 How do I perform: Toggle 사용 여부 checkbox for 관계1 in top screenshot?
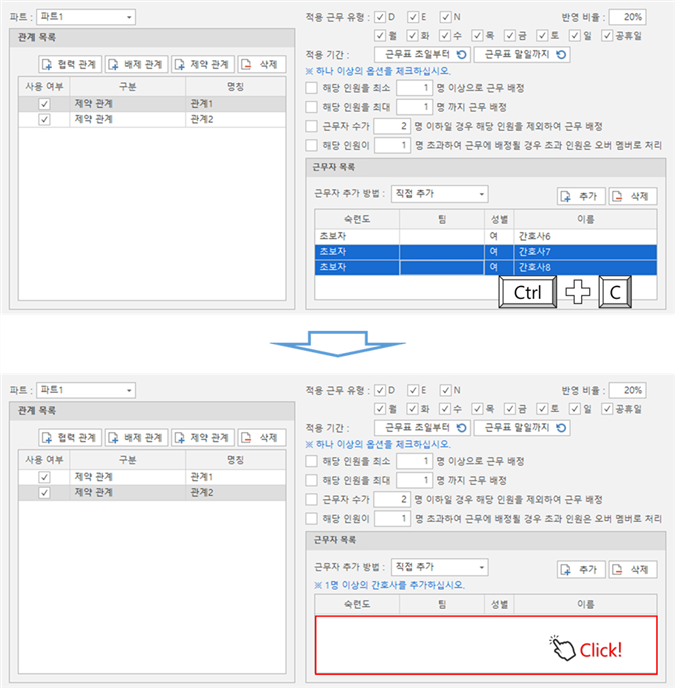44,104
